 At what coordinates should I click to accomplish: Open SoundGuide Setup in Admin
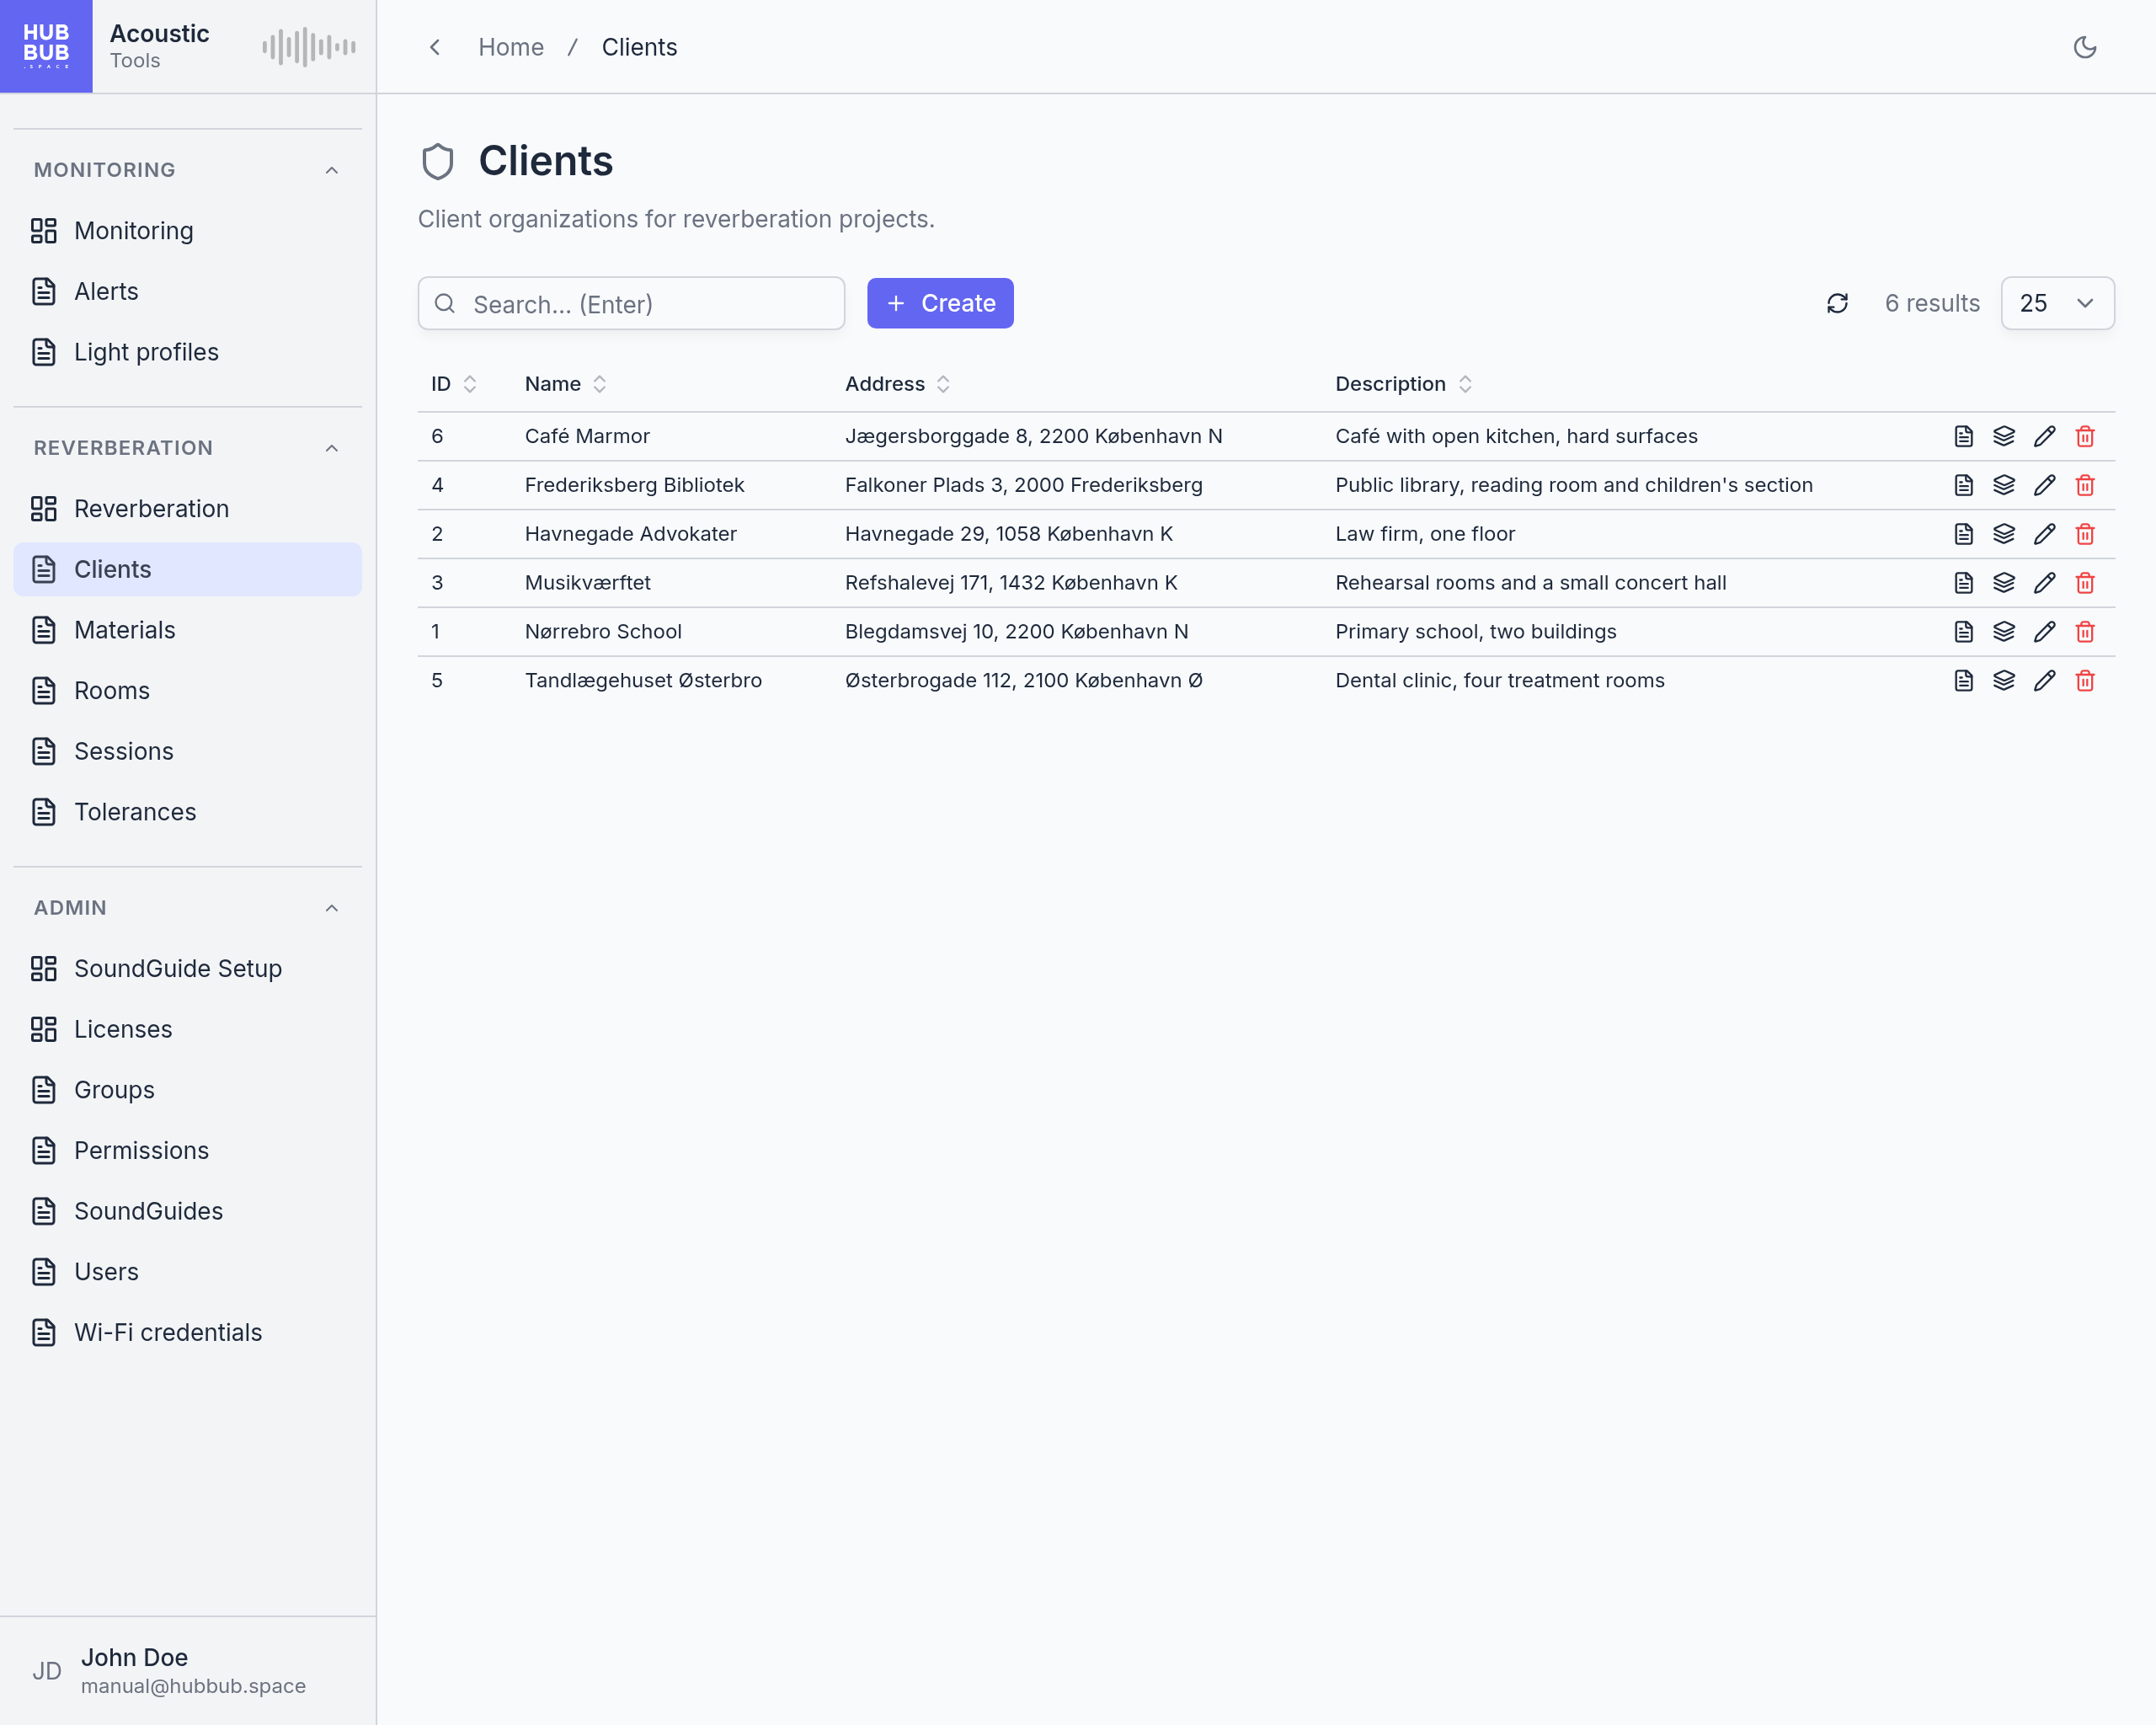click(188, 969)
